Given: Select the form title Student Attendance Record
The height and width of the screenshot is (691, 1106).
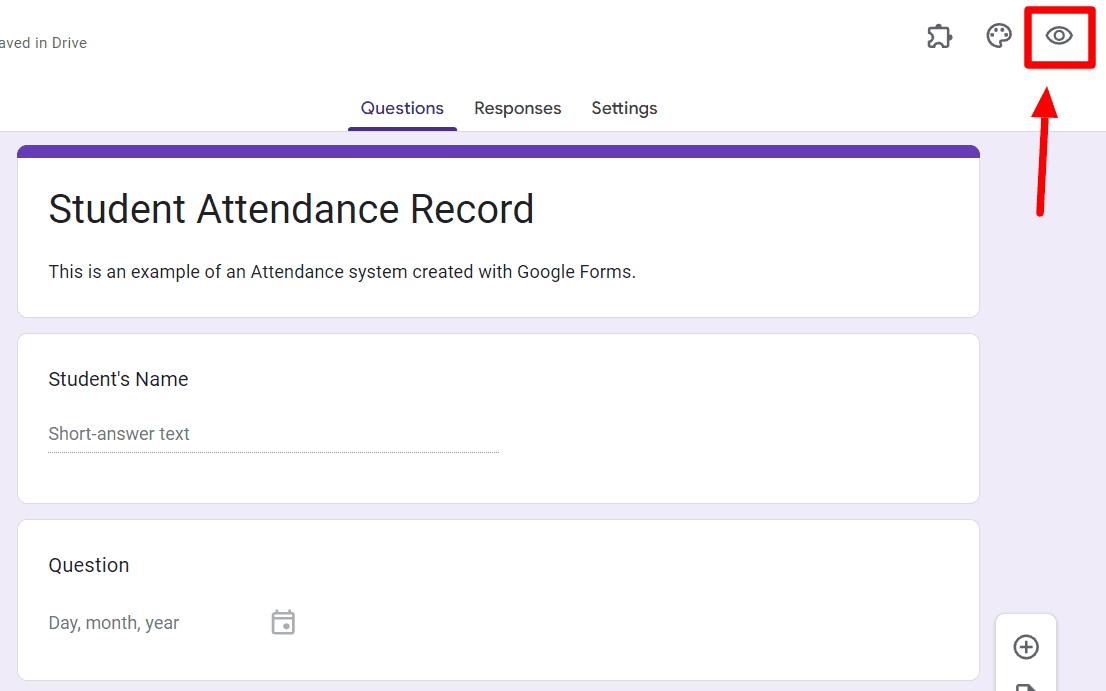Looking at the screenshot, I should pyautogui.click(x=291, y=209).
